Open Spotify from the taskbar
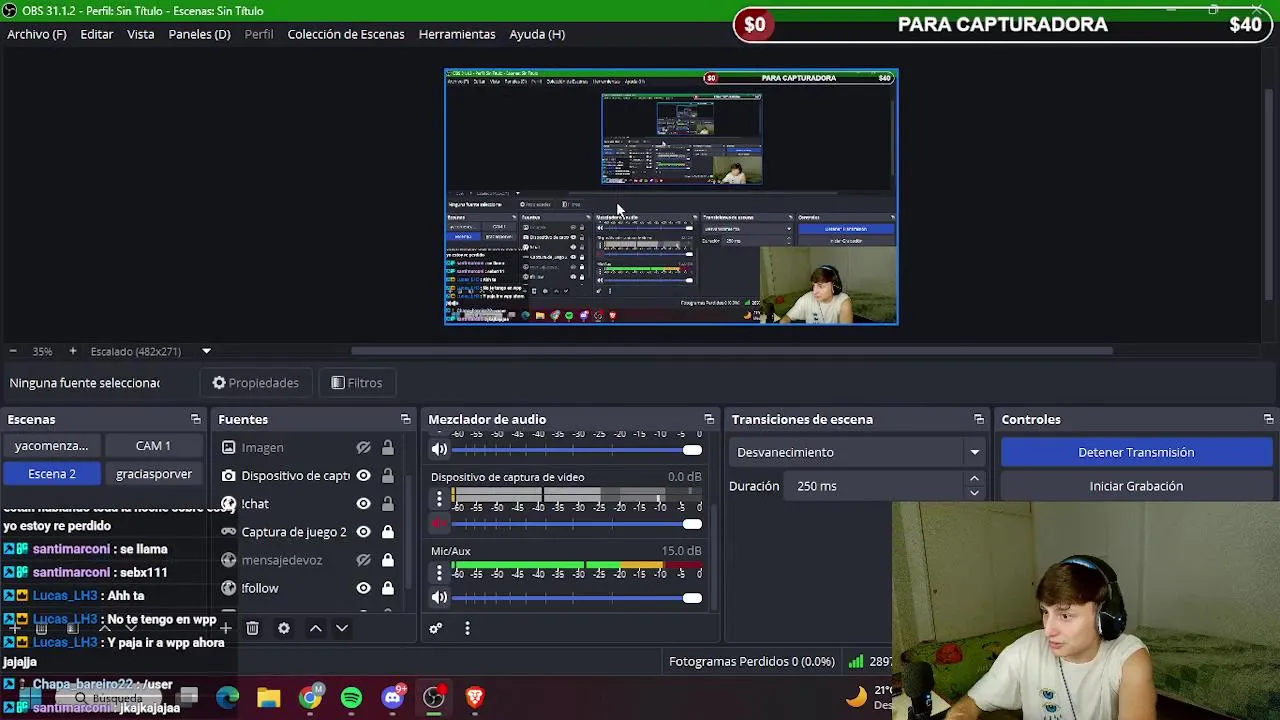 click(x=351, y=697)
